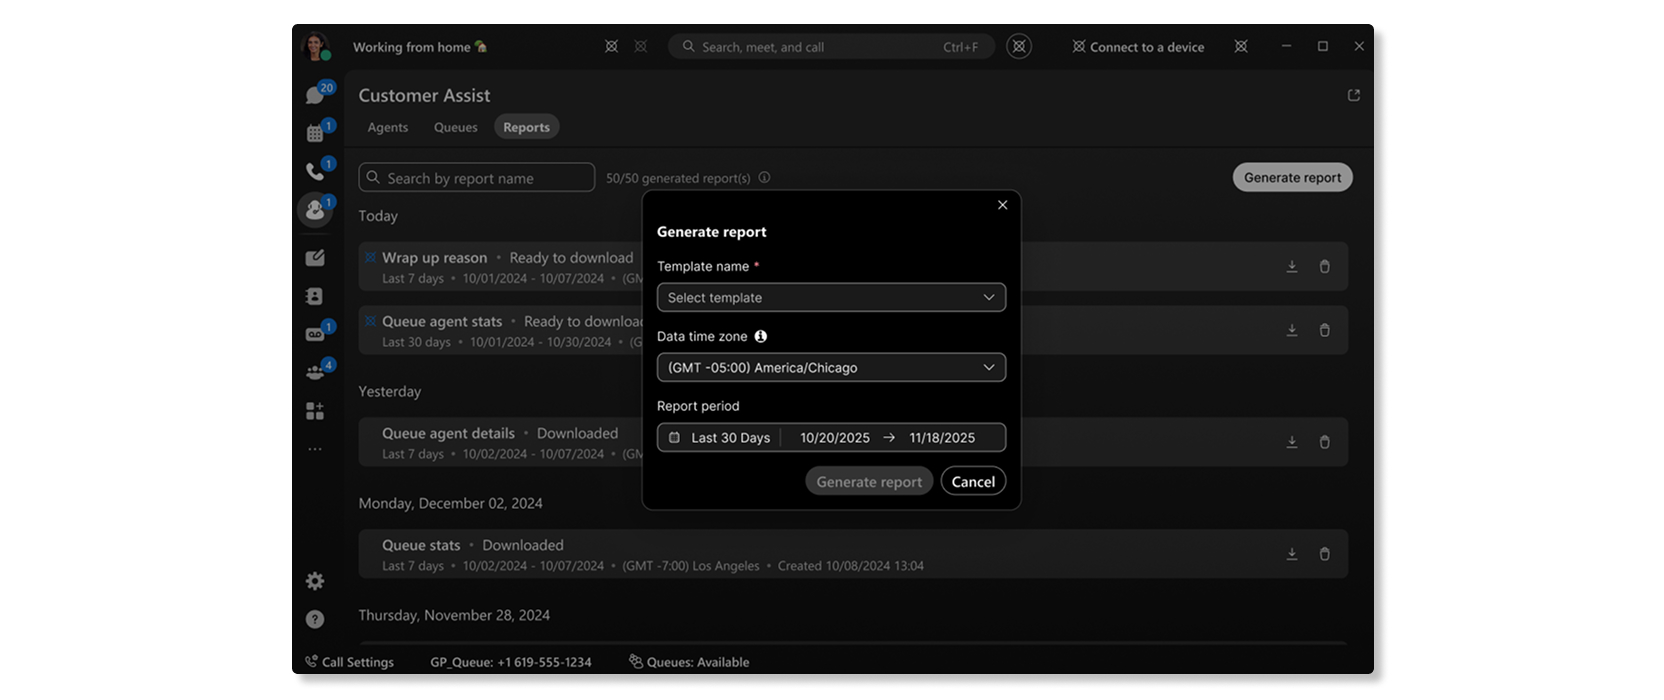This screenshot has height=700, width=1664.
Task: Focus the Search, meet, and call bar
Action: 831,46
